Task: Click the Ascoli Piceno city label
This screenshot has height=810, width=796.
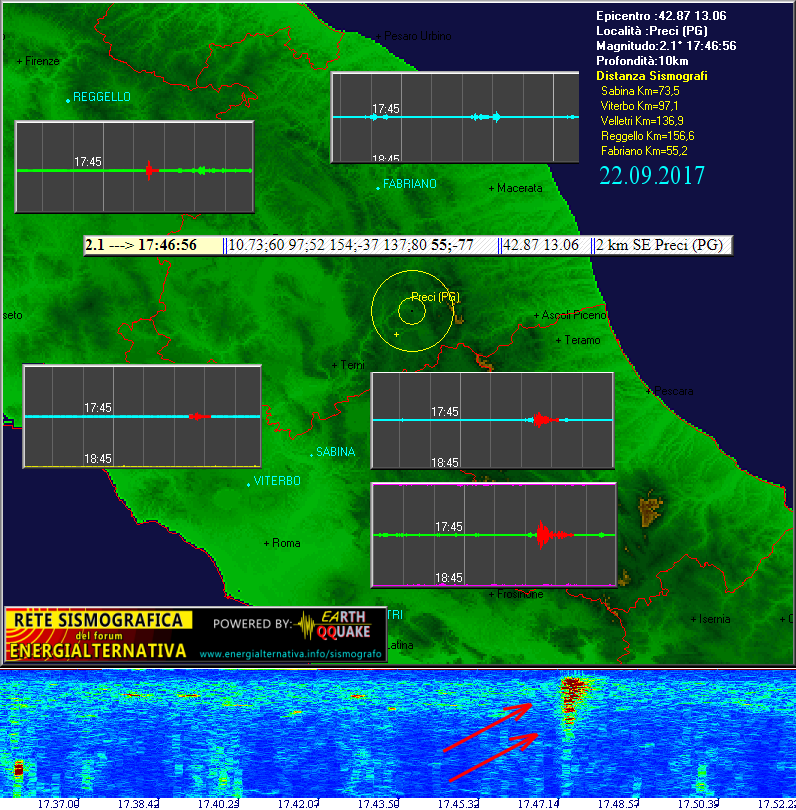Action: (573, 315)
